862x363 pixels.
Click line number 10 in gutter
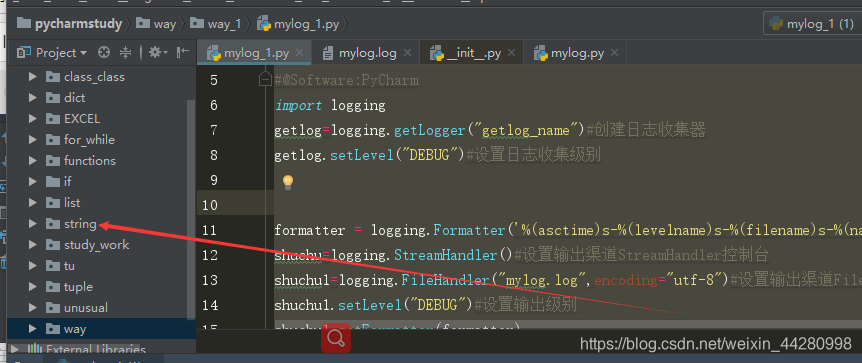point(210,205)
